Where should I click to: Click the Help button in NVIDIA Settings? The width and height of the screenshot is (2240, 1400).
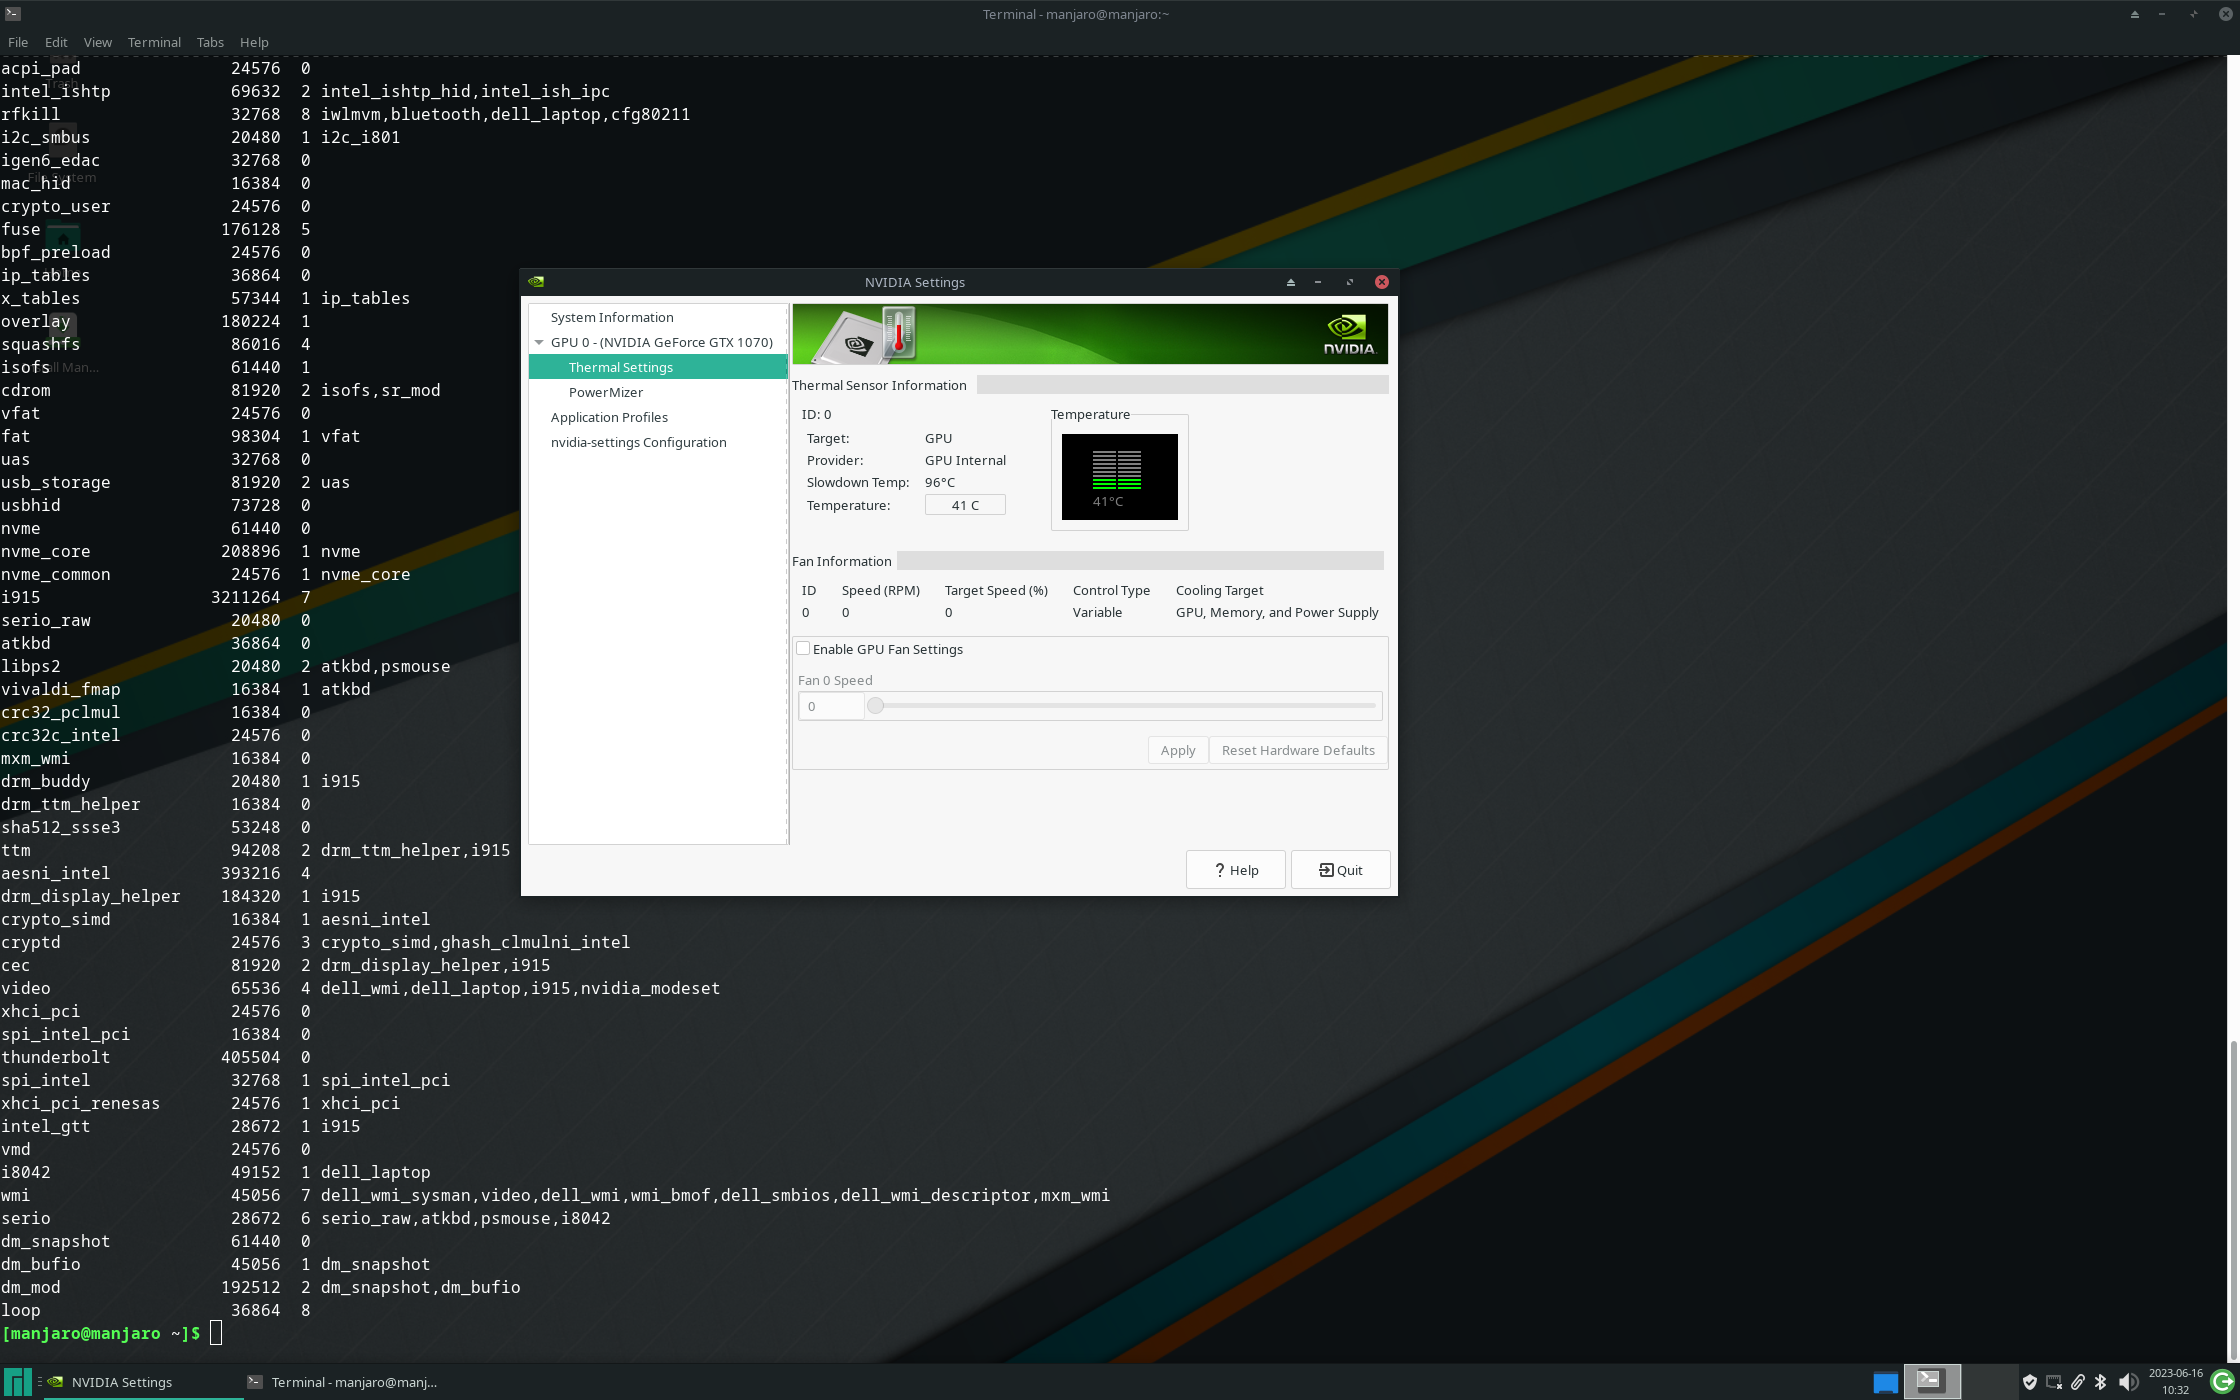(1235, 870)
